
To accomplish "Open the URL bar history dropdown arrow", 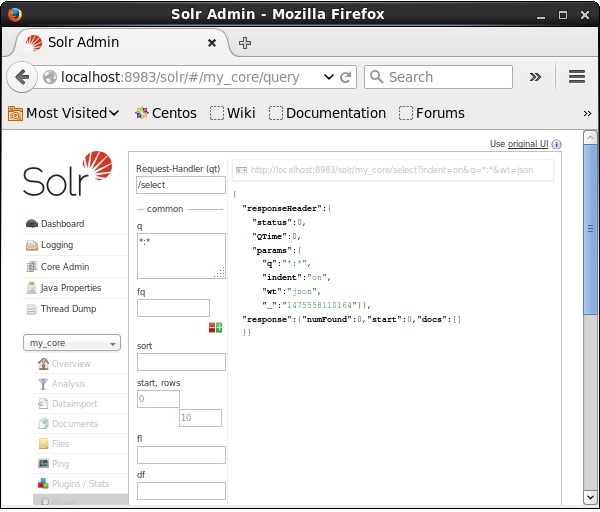I will click(x=328, y=77).
